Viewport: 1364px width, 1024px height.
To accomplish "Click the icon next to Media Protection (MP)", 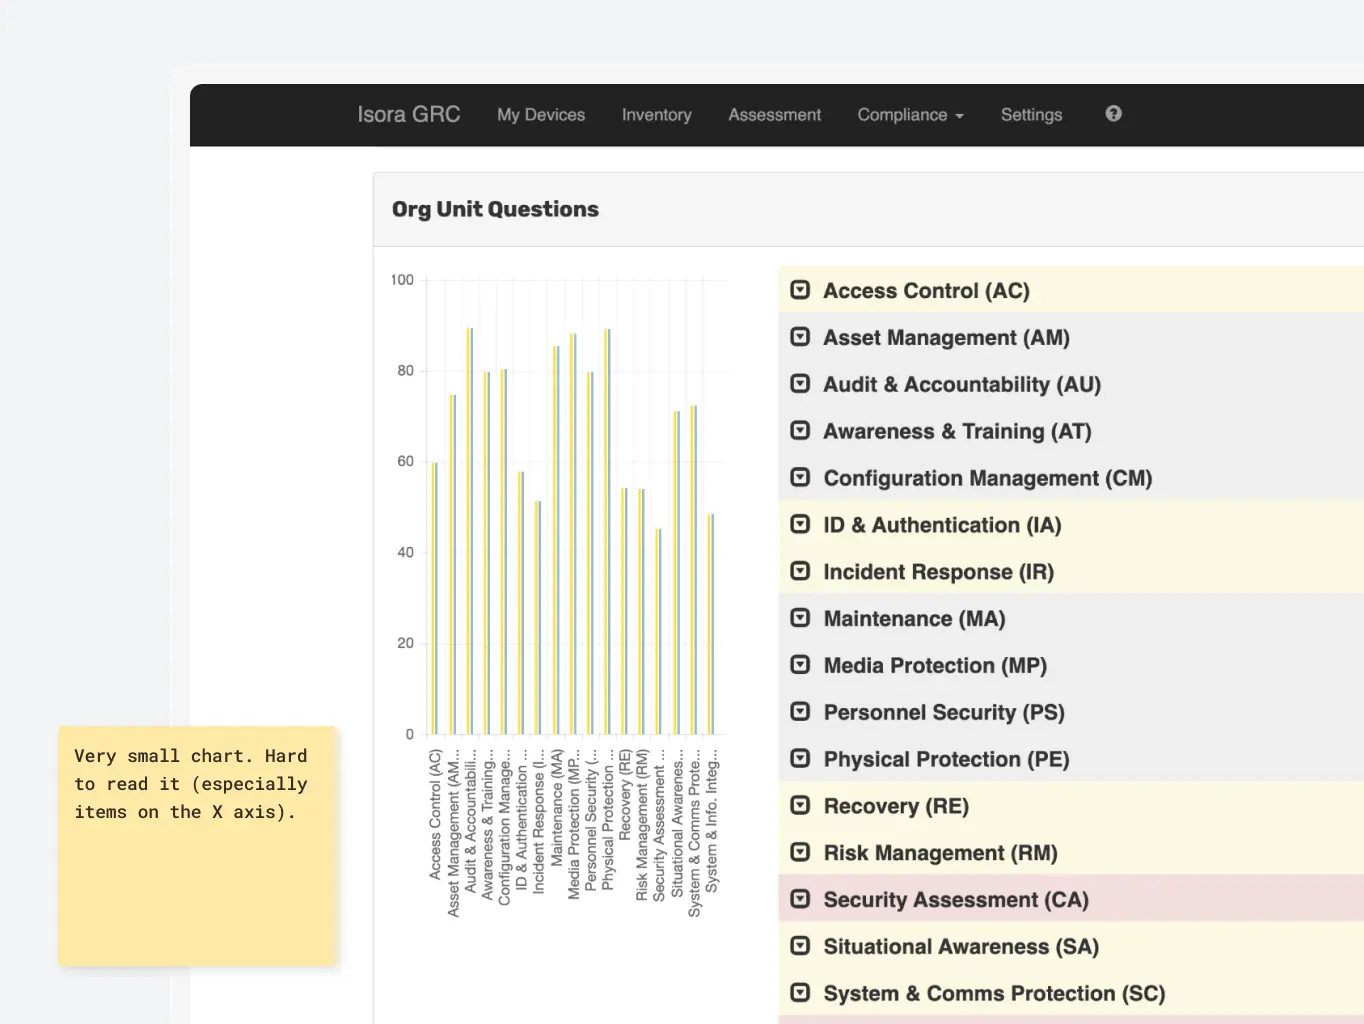I will point(800,665).
